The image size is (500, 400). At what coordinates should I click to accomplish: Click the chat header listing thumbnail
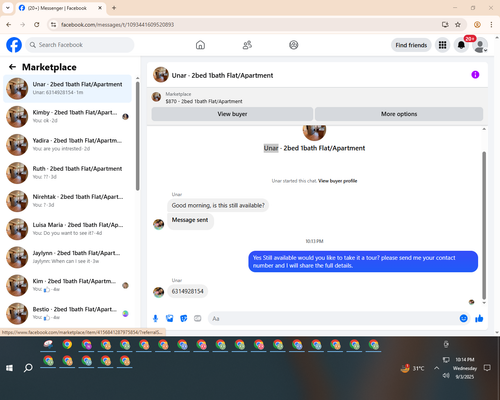(x=161, y=75)
